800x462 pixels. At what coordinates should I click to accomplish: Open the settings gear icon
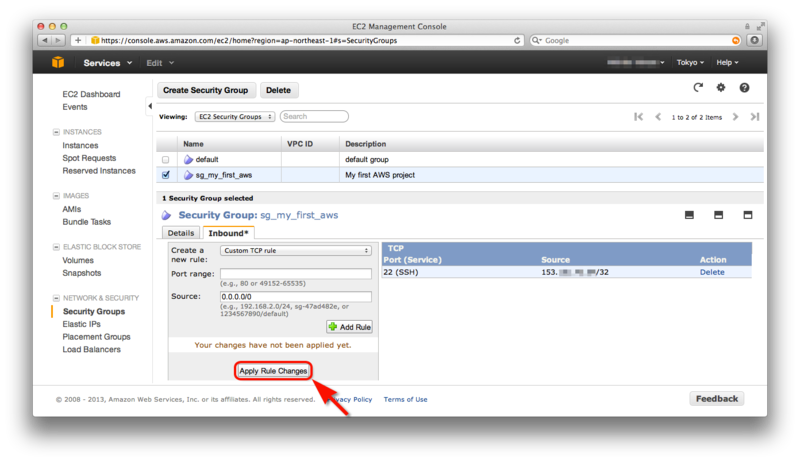point(720,88)
